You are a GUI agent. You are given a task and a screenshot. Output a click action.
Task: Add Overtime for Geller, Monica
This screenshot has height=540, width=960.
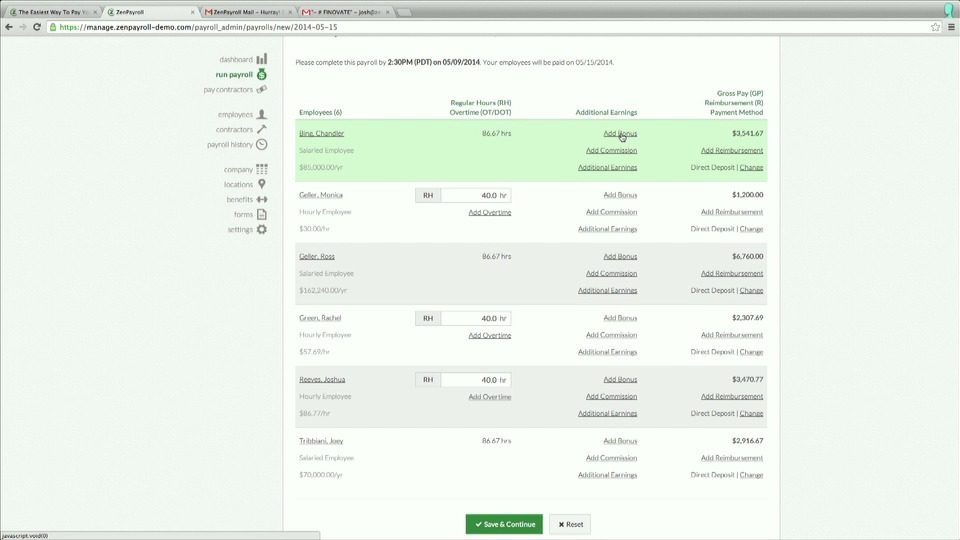490,212
